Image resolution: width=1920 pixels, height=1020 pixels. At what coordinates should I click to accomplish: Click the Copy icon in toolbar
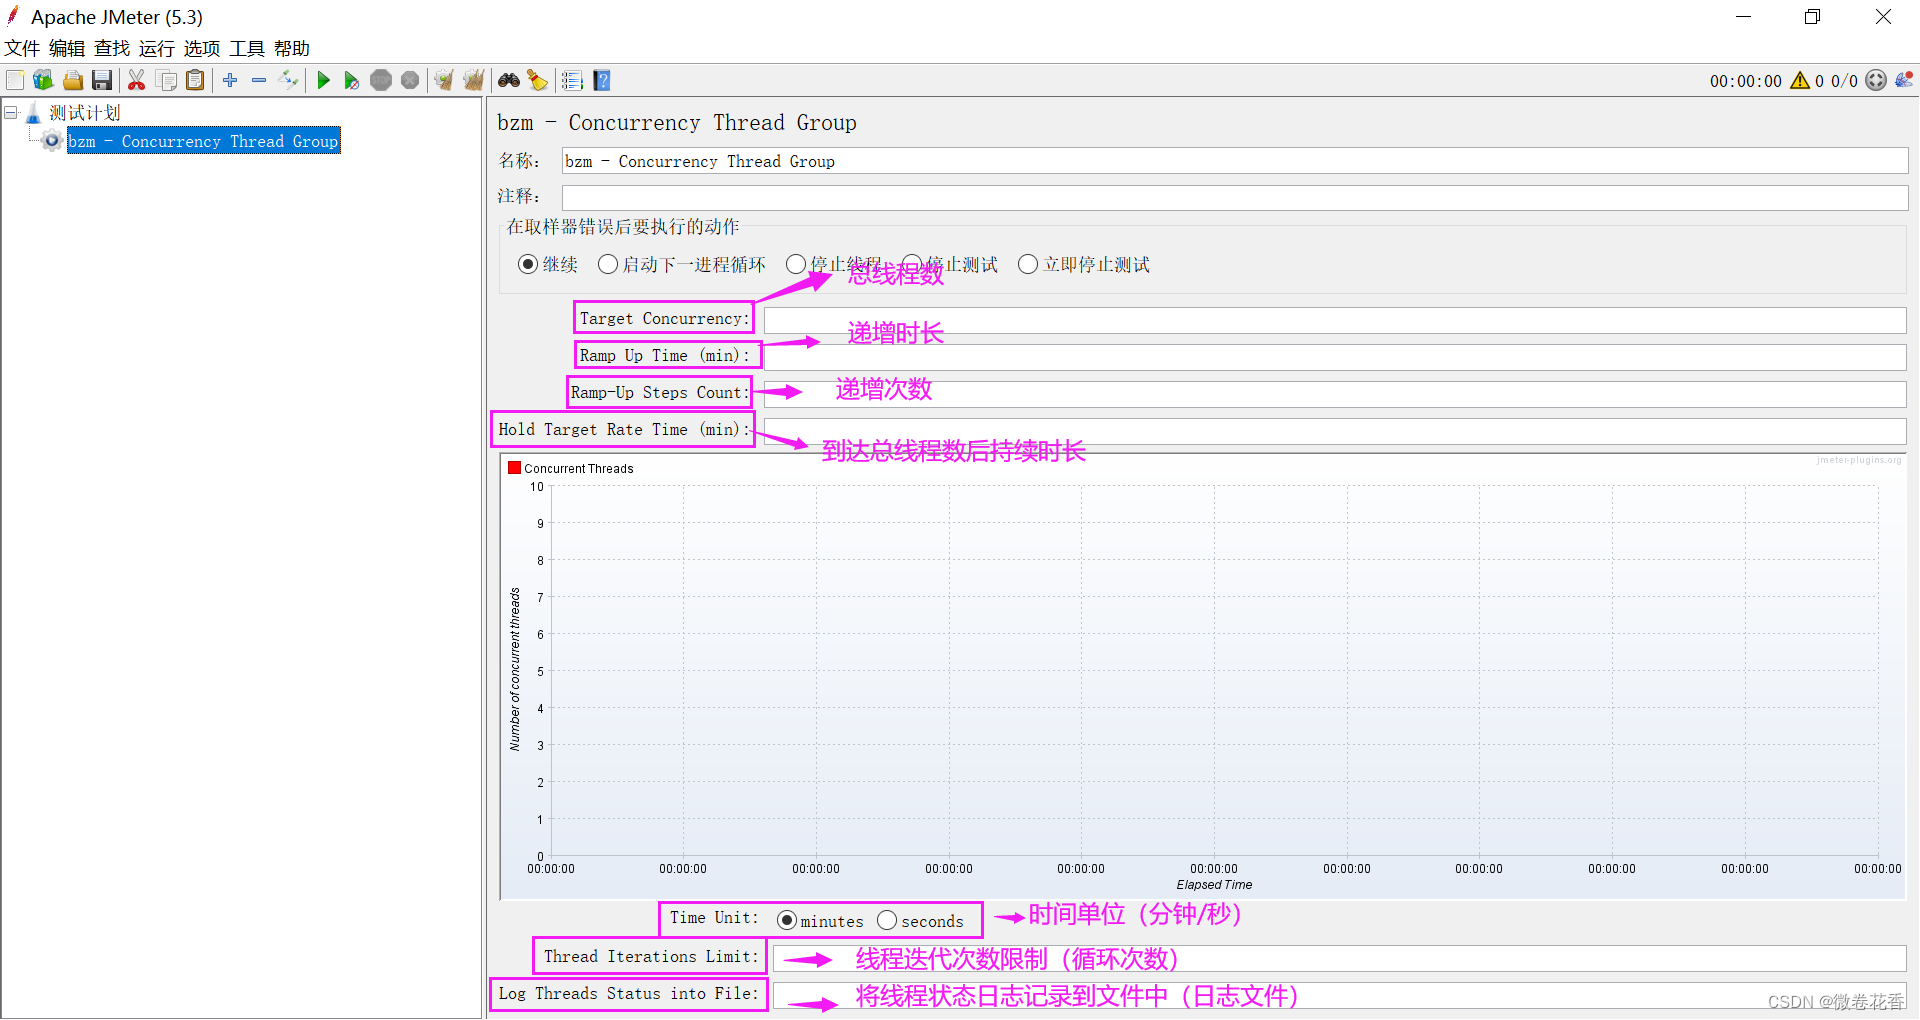pyautogui.click(x=167, y=80)
